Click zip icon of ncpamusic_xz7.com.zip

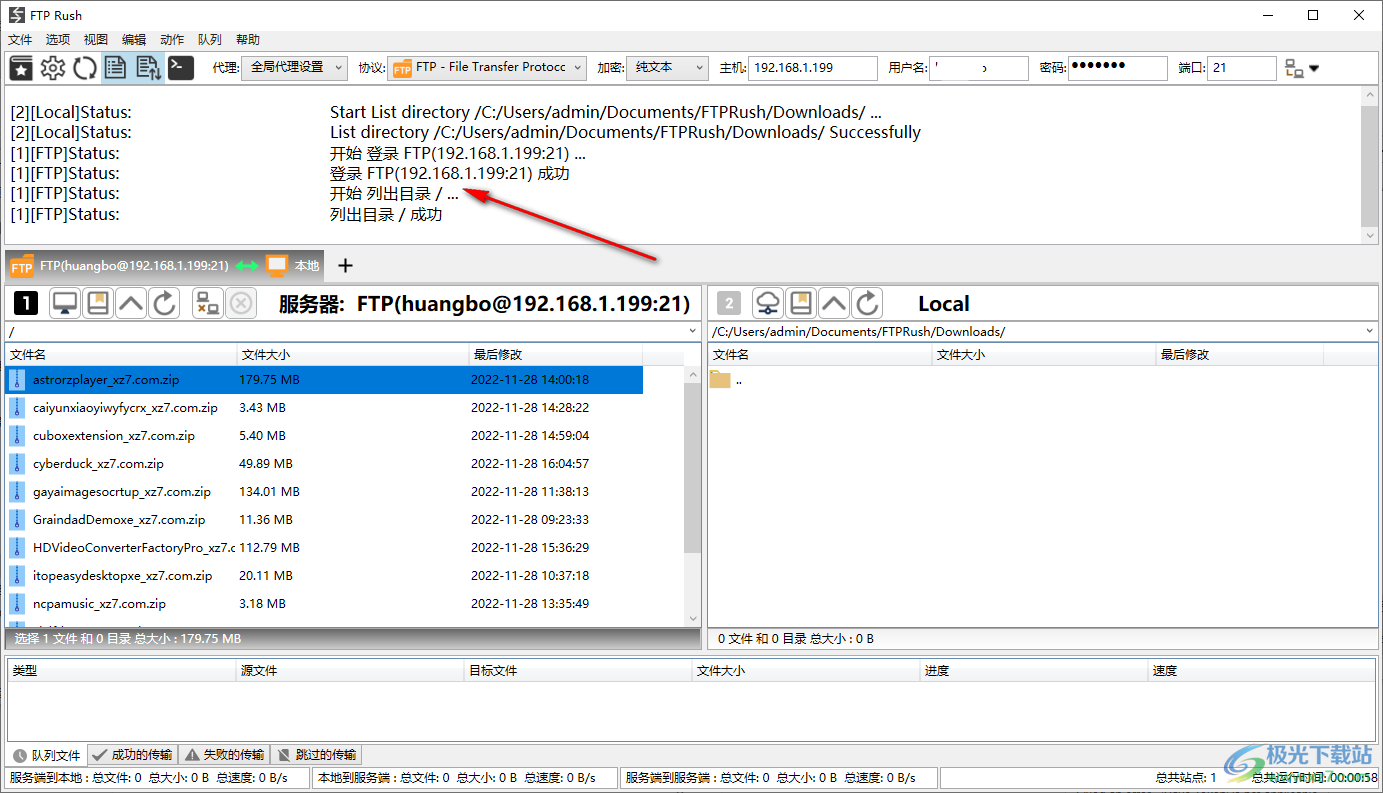[18, 604]
